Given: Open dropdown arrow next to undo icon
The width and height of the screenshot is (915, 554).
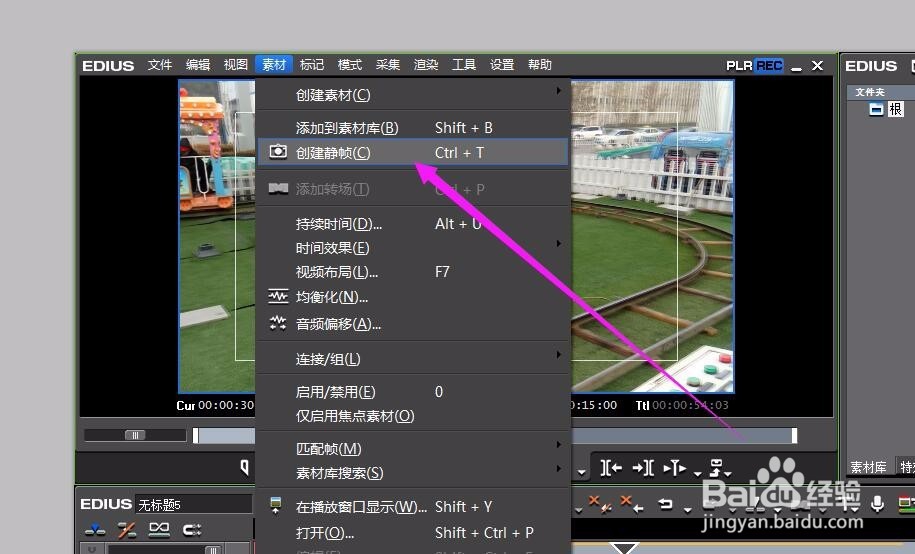Looking at the screenshot, I should click(x=687, y=510).
